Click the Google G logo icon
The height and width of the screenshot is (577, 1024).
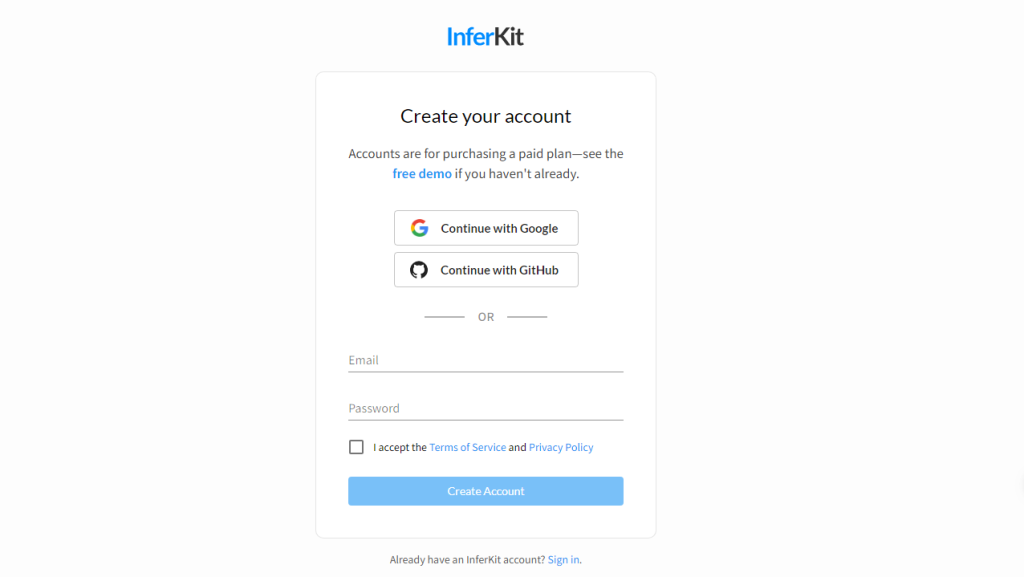[x=419, y=228]
